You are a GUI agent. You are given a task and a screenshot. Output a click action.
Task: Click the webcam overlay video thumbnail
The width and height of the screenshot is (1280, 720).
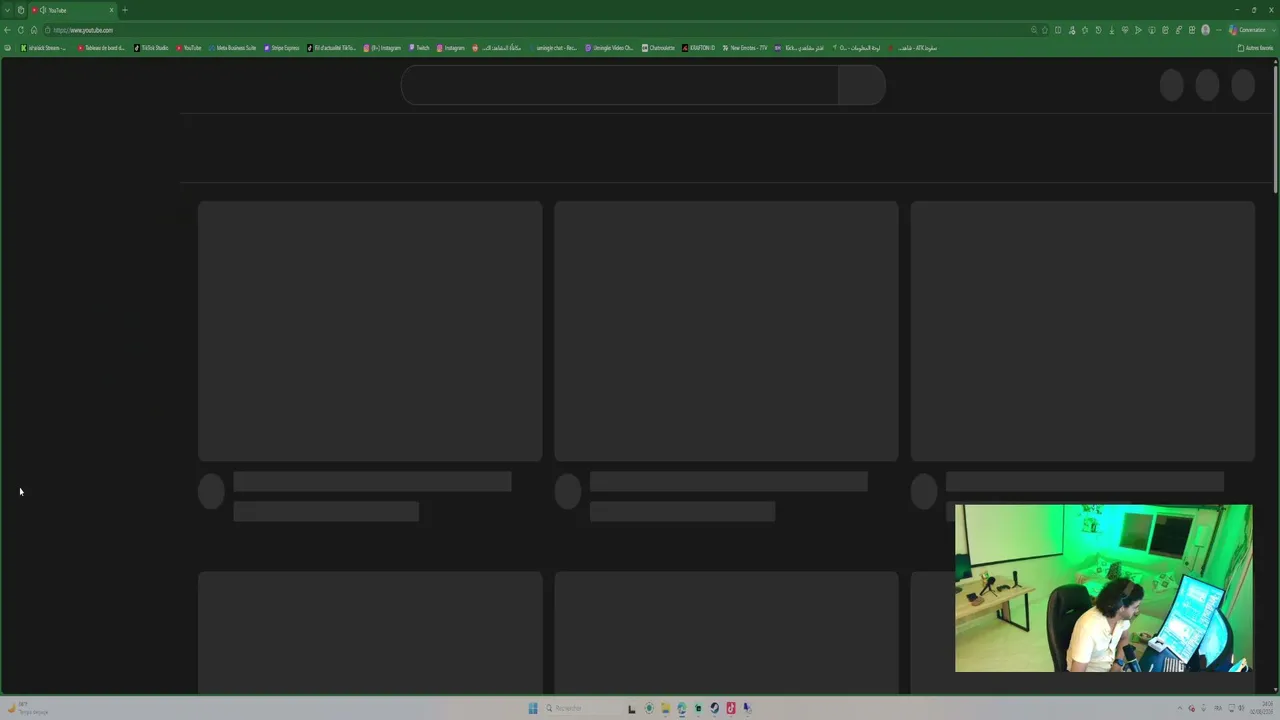[x=1103, y=588]
